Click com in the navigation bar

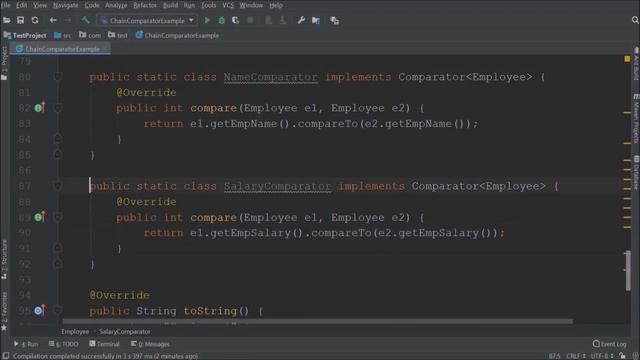click(x=90, y=36)
